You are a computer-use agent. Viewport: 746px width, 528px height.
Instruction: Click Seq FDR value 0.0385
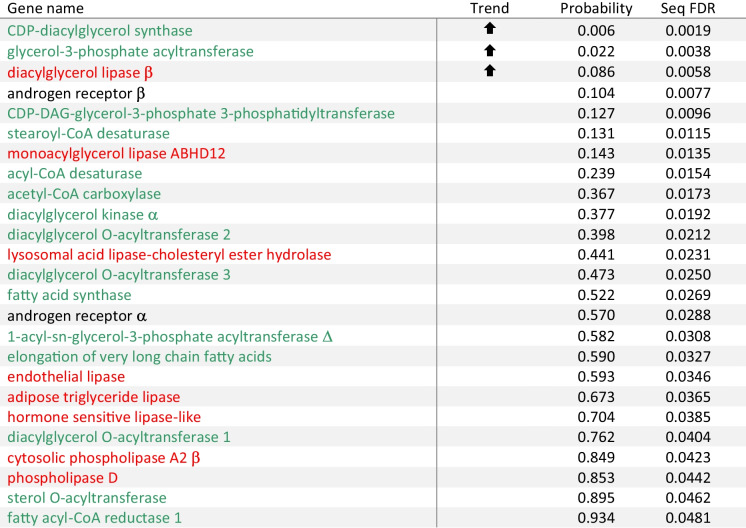point(688,417)
